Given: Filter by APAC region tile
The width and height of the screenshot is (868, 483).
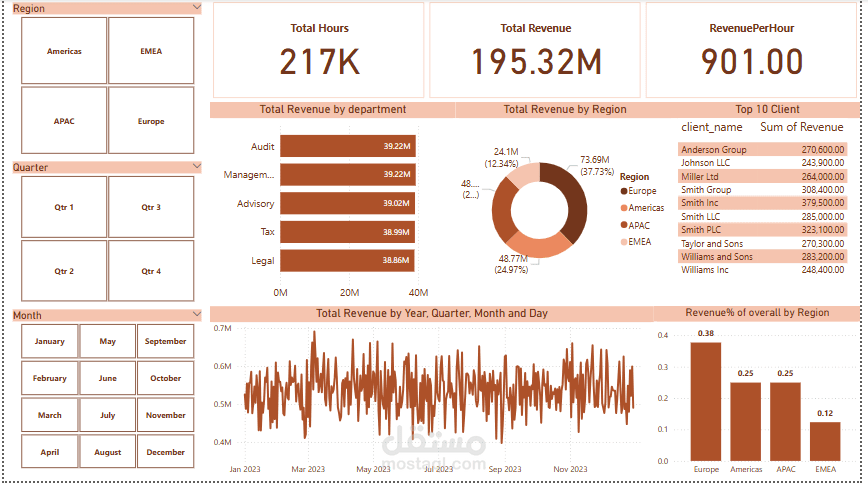Looking at the screenshot, I should click(64, 121).
